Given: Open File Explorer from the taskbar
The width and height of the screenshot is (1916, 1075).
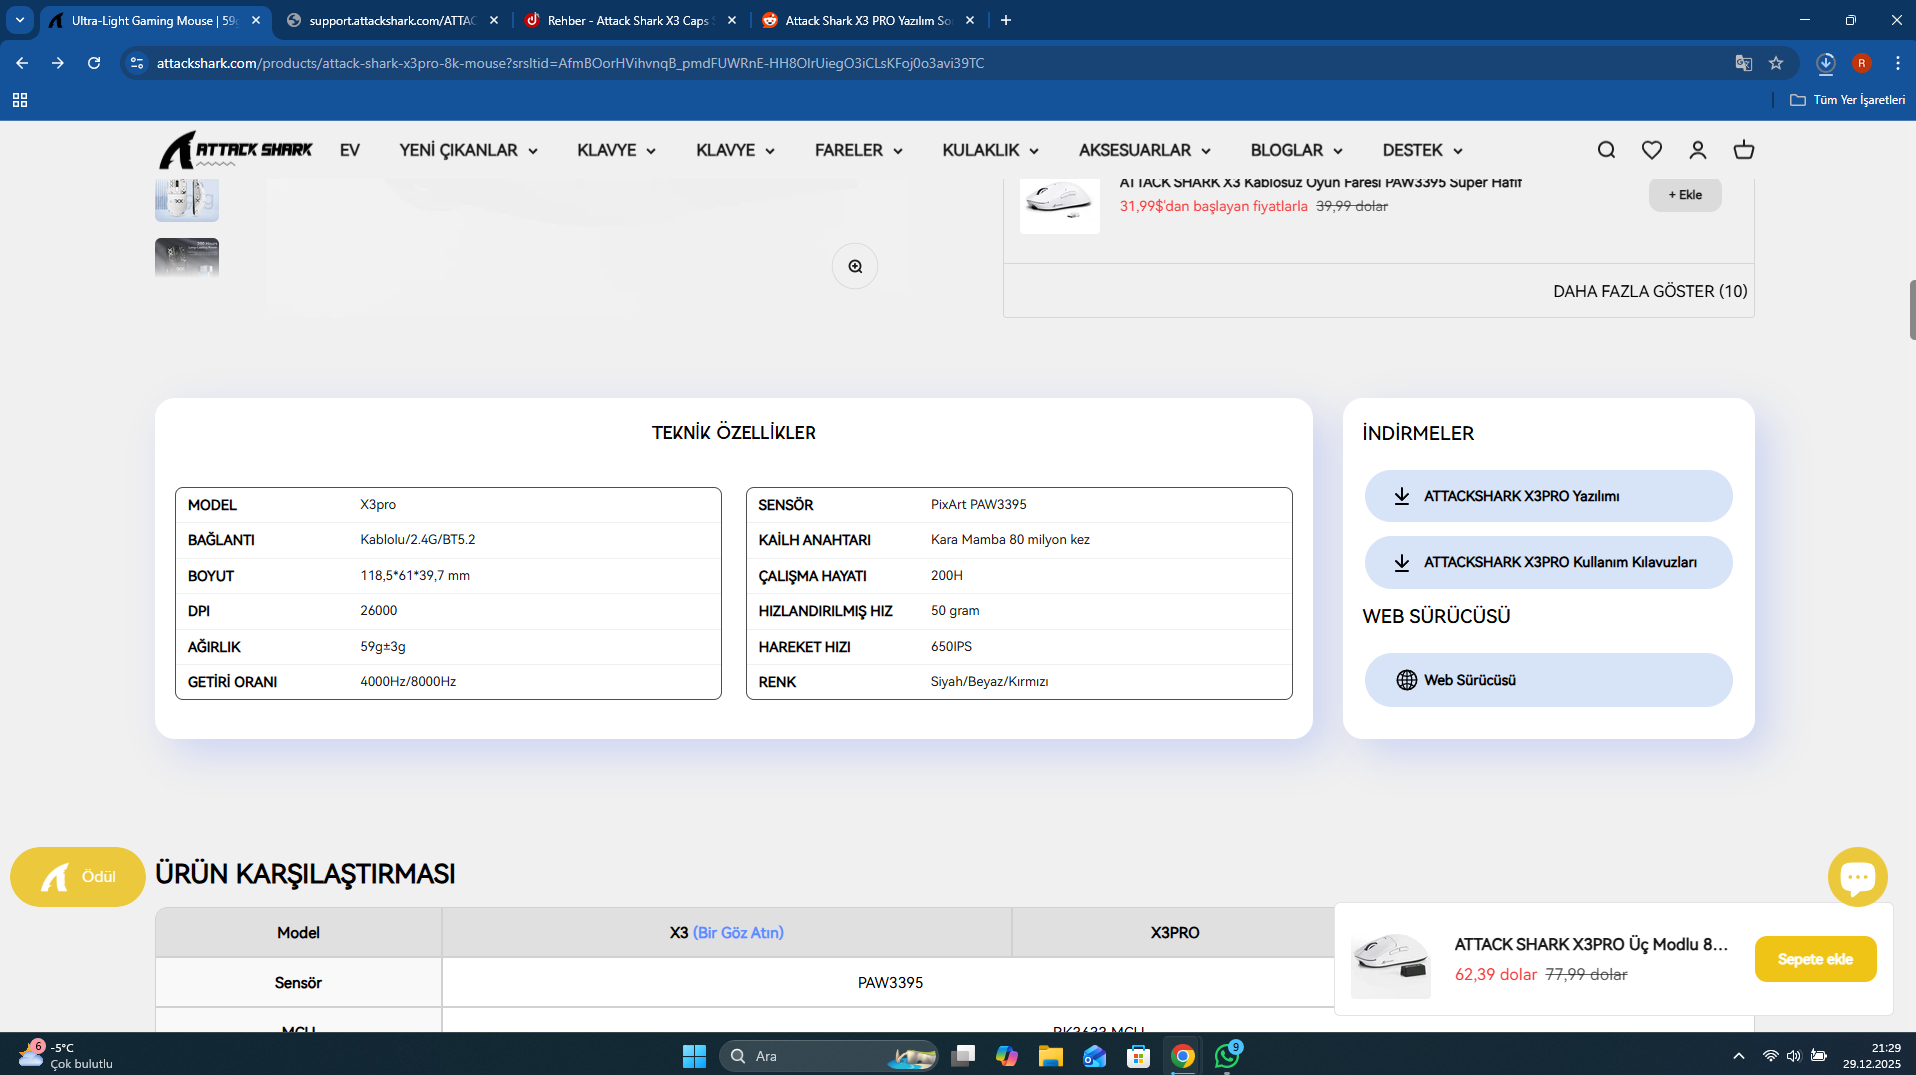Looking at the screenshot, I should (1050, 1056).
